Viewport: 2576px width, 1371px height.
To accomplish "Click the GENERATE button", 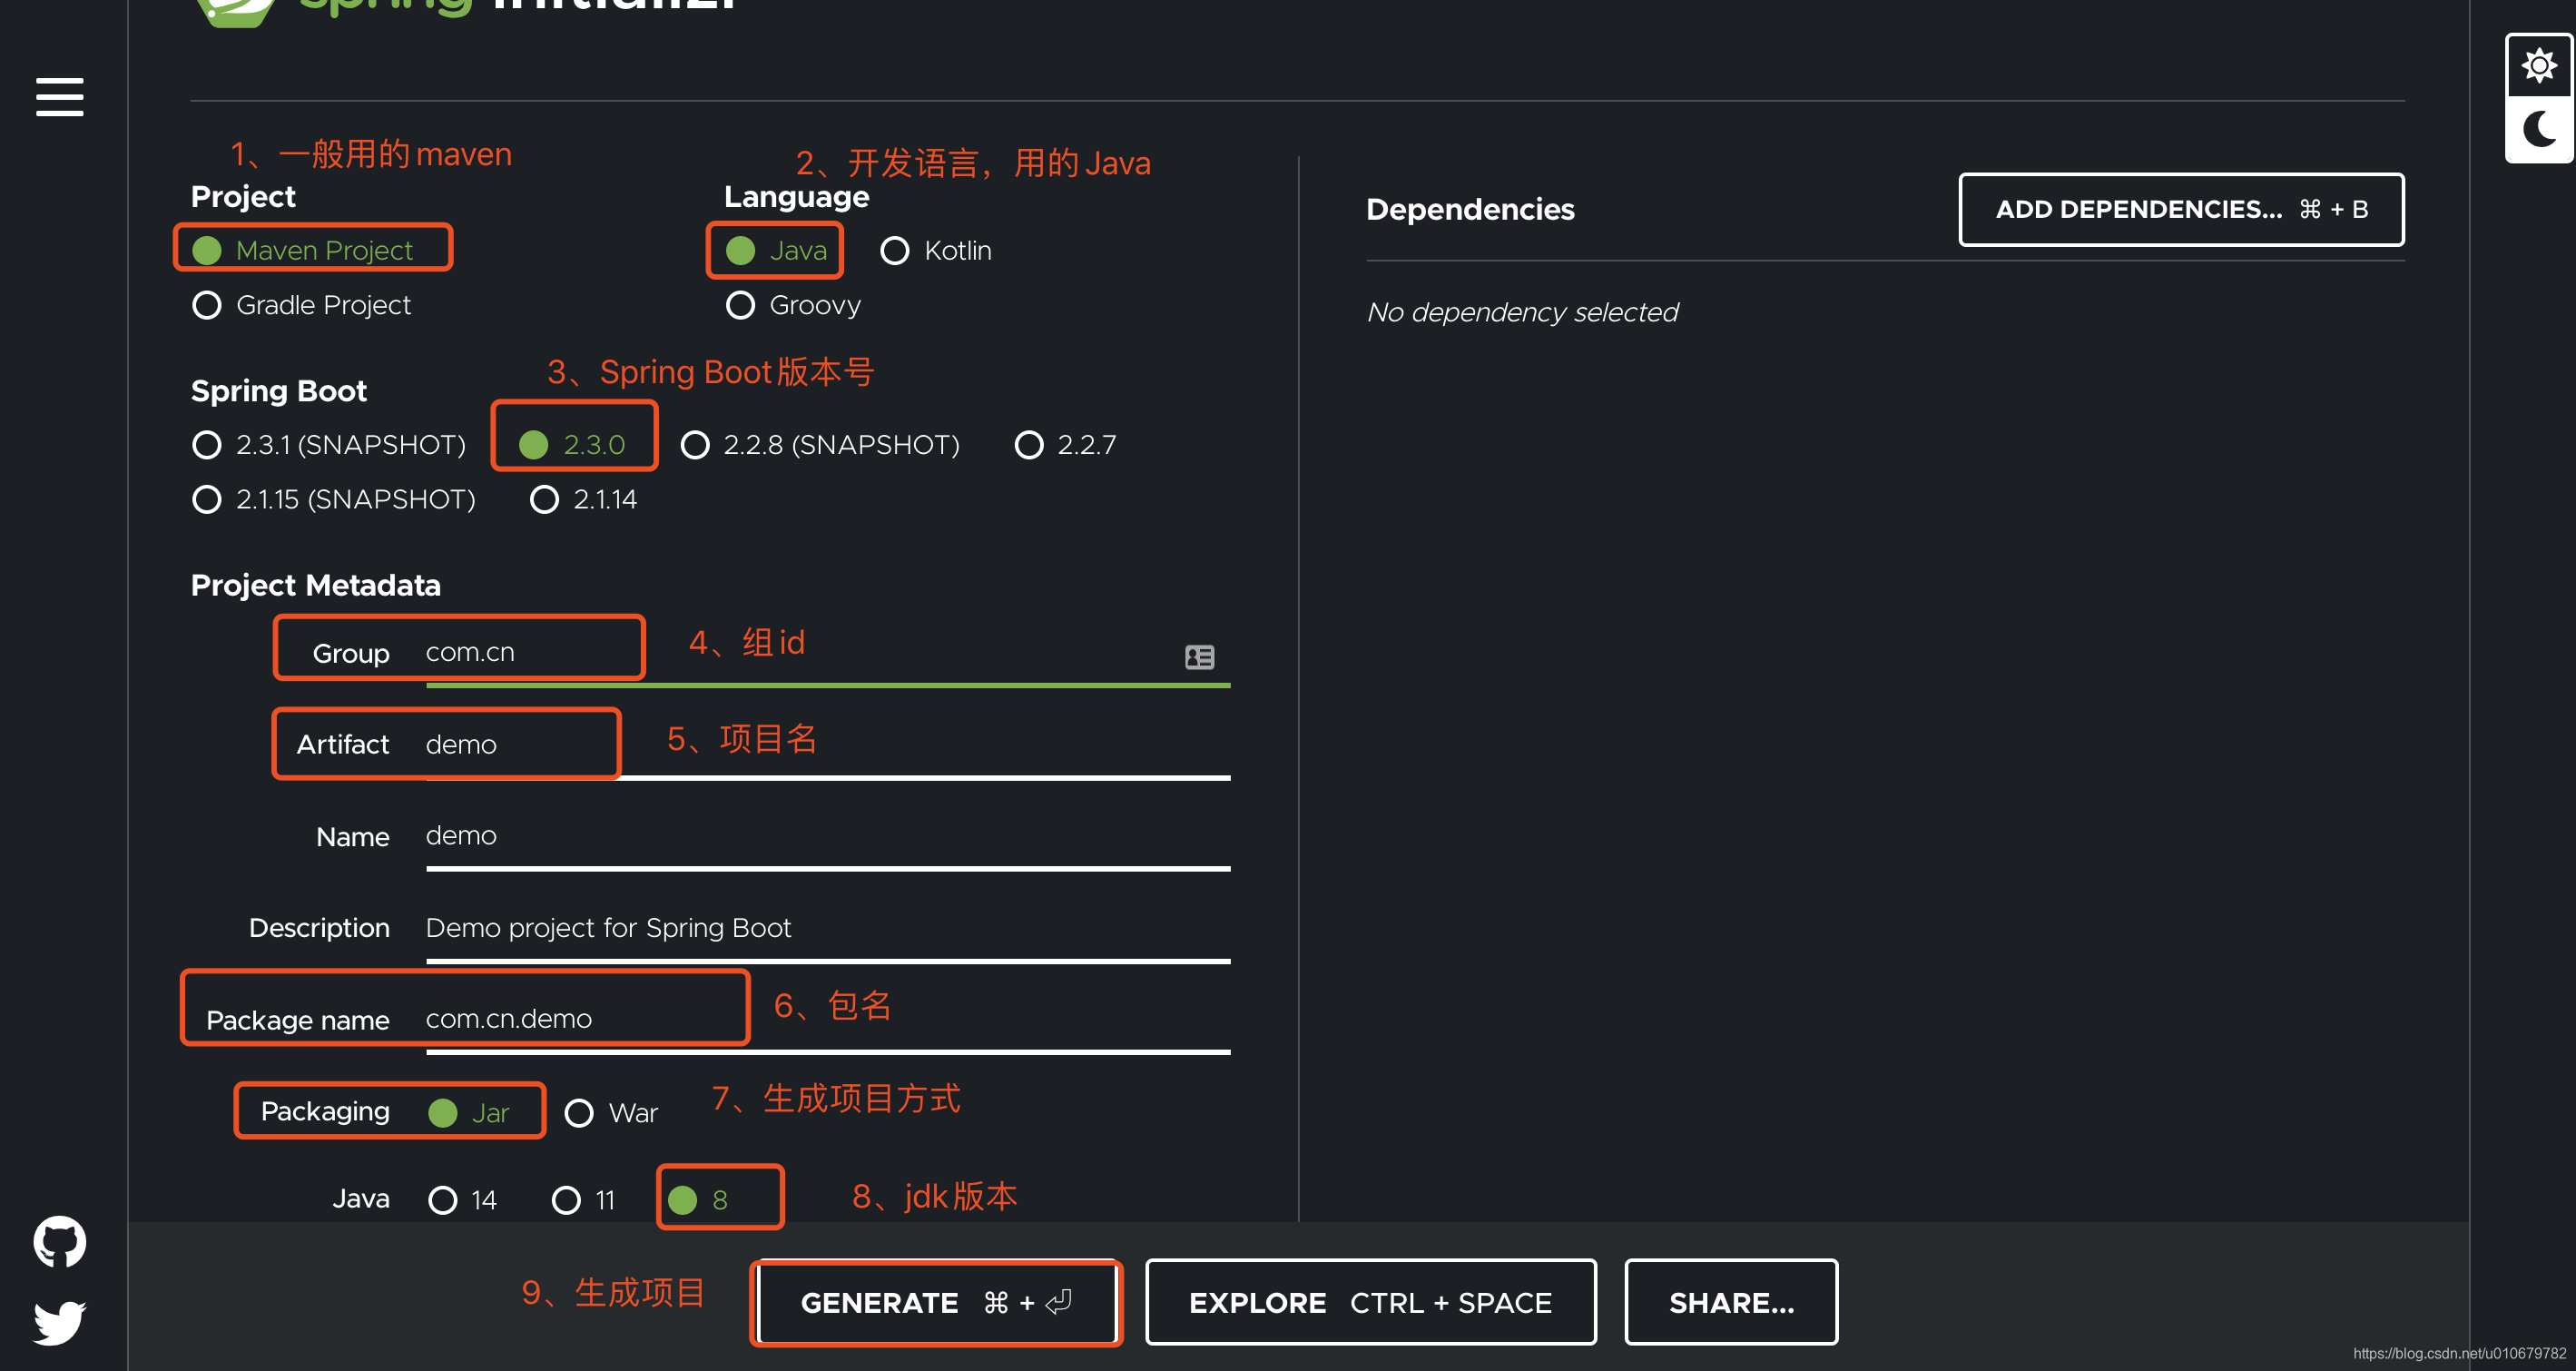I will click(x=936, y=1302).
